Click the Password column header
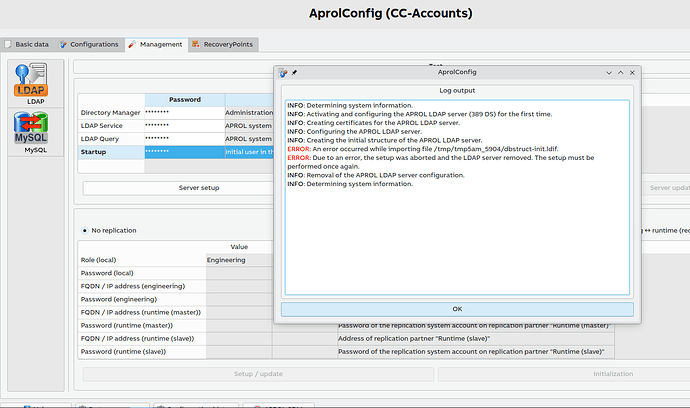The height and width of the screenshot is (408, 690). (185, 100)
